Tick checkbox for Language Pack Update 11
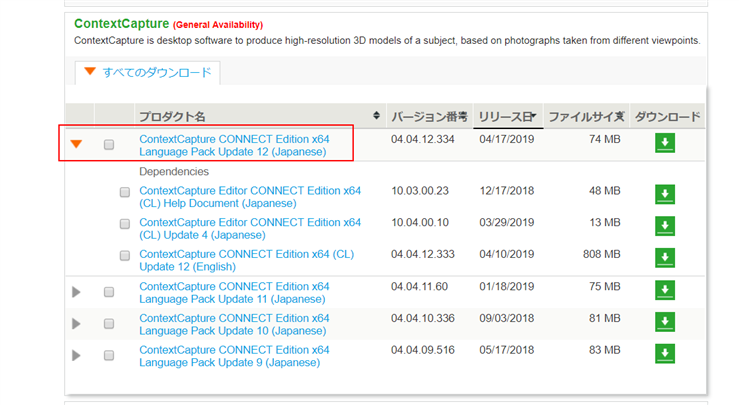 coord(109,292)
